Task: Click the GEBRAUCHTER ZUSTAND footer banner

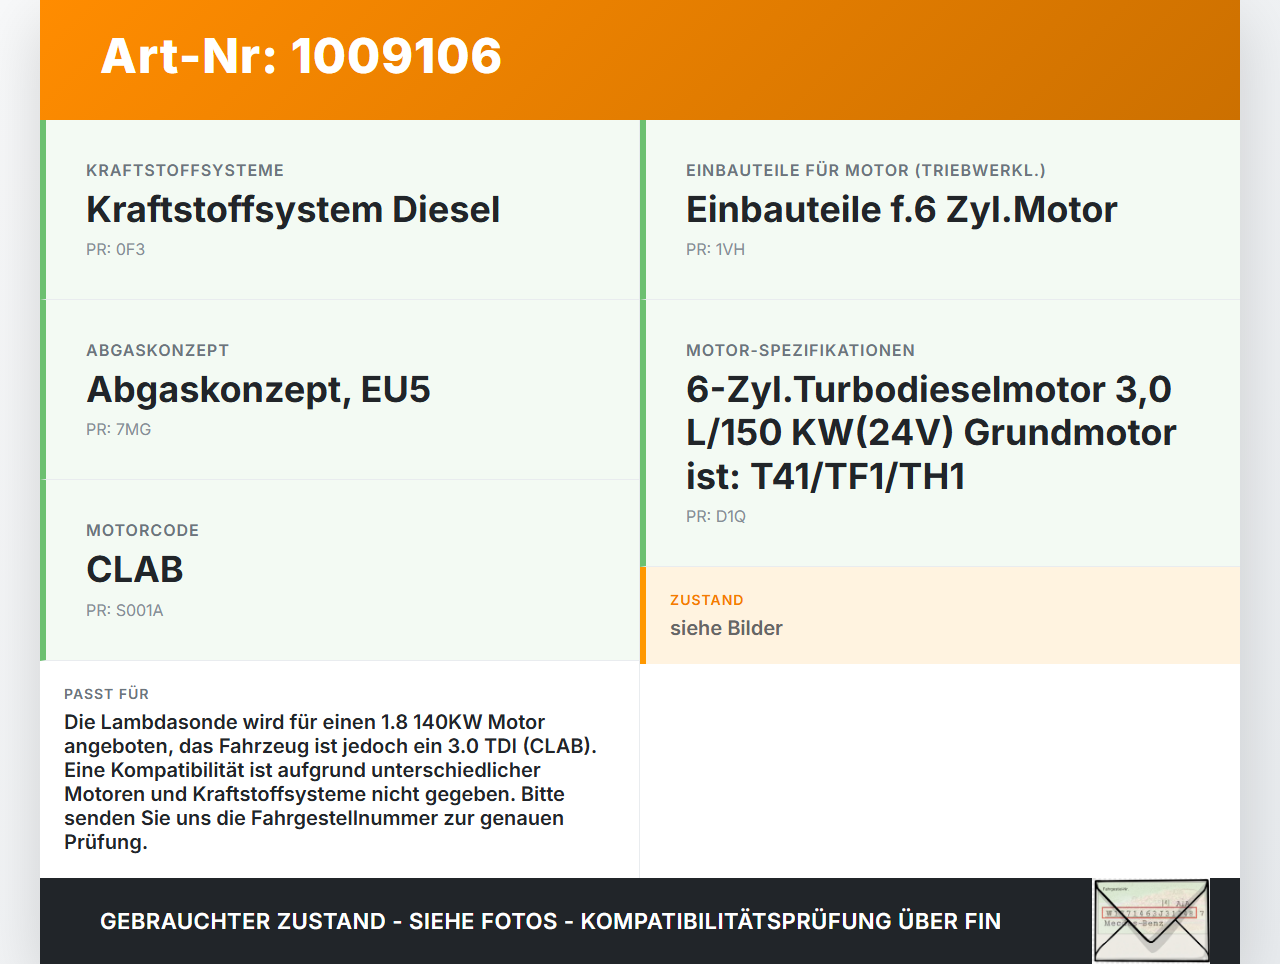Action: 550,920
